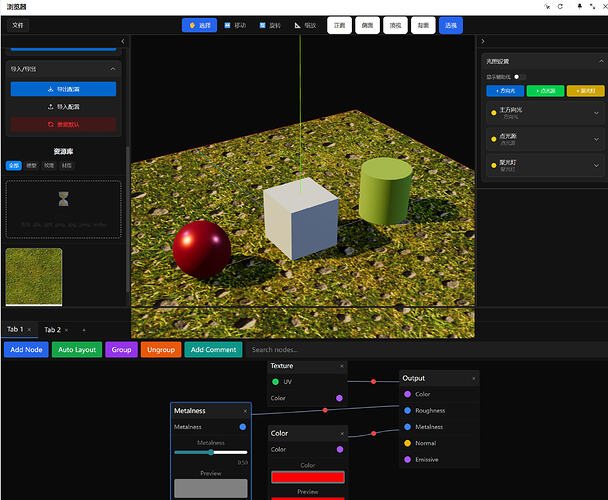The height and width of the screenshot is (500, 608).
Task: Click the Add Node button
Action: coord(26,349)
